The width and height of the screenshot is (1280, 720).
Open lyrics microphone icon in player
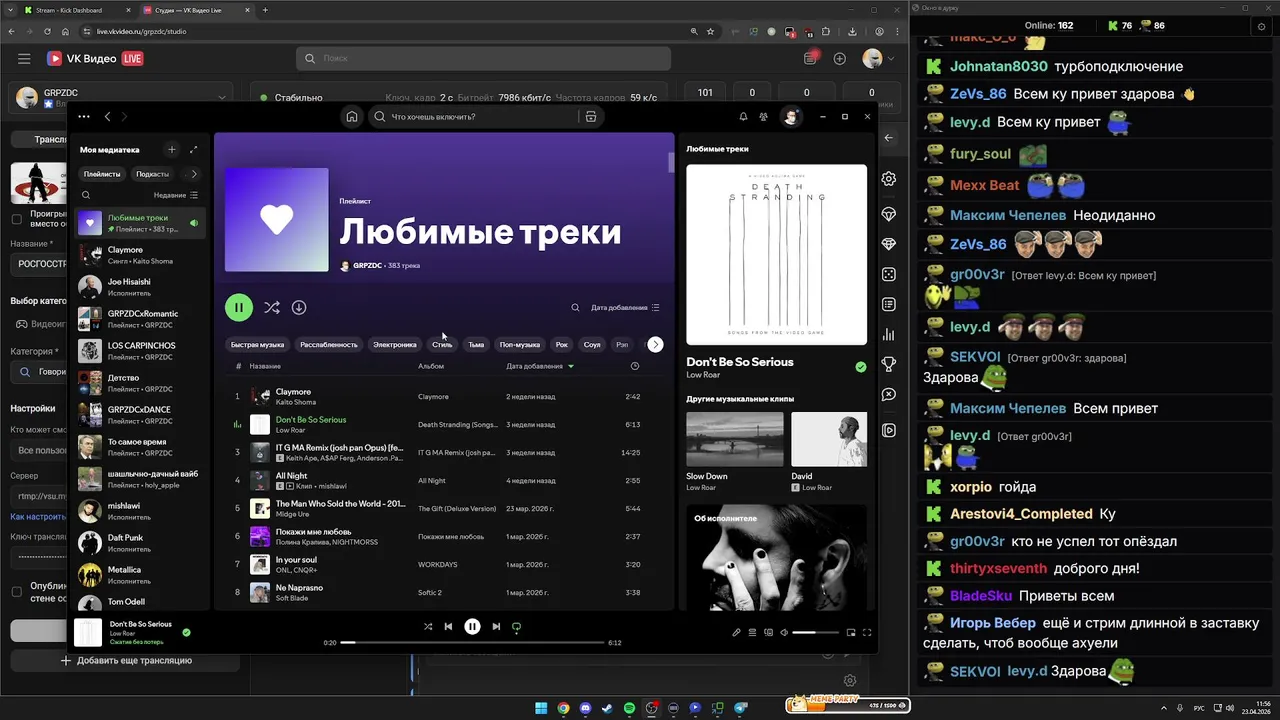(736, 632)
